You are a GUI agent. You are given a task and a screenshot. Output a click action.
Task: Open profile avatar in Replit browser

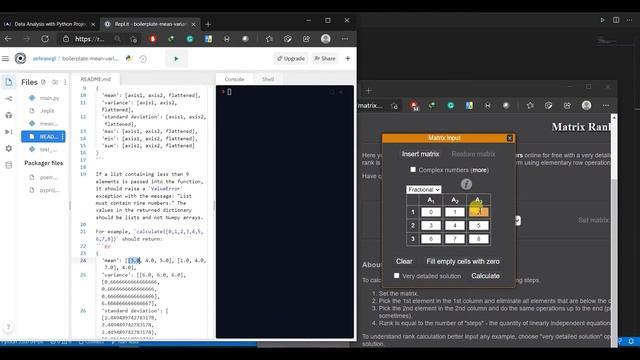[x=325, y=39]
